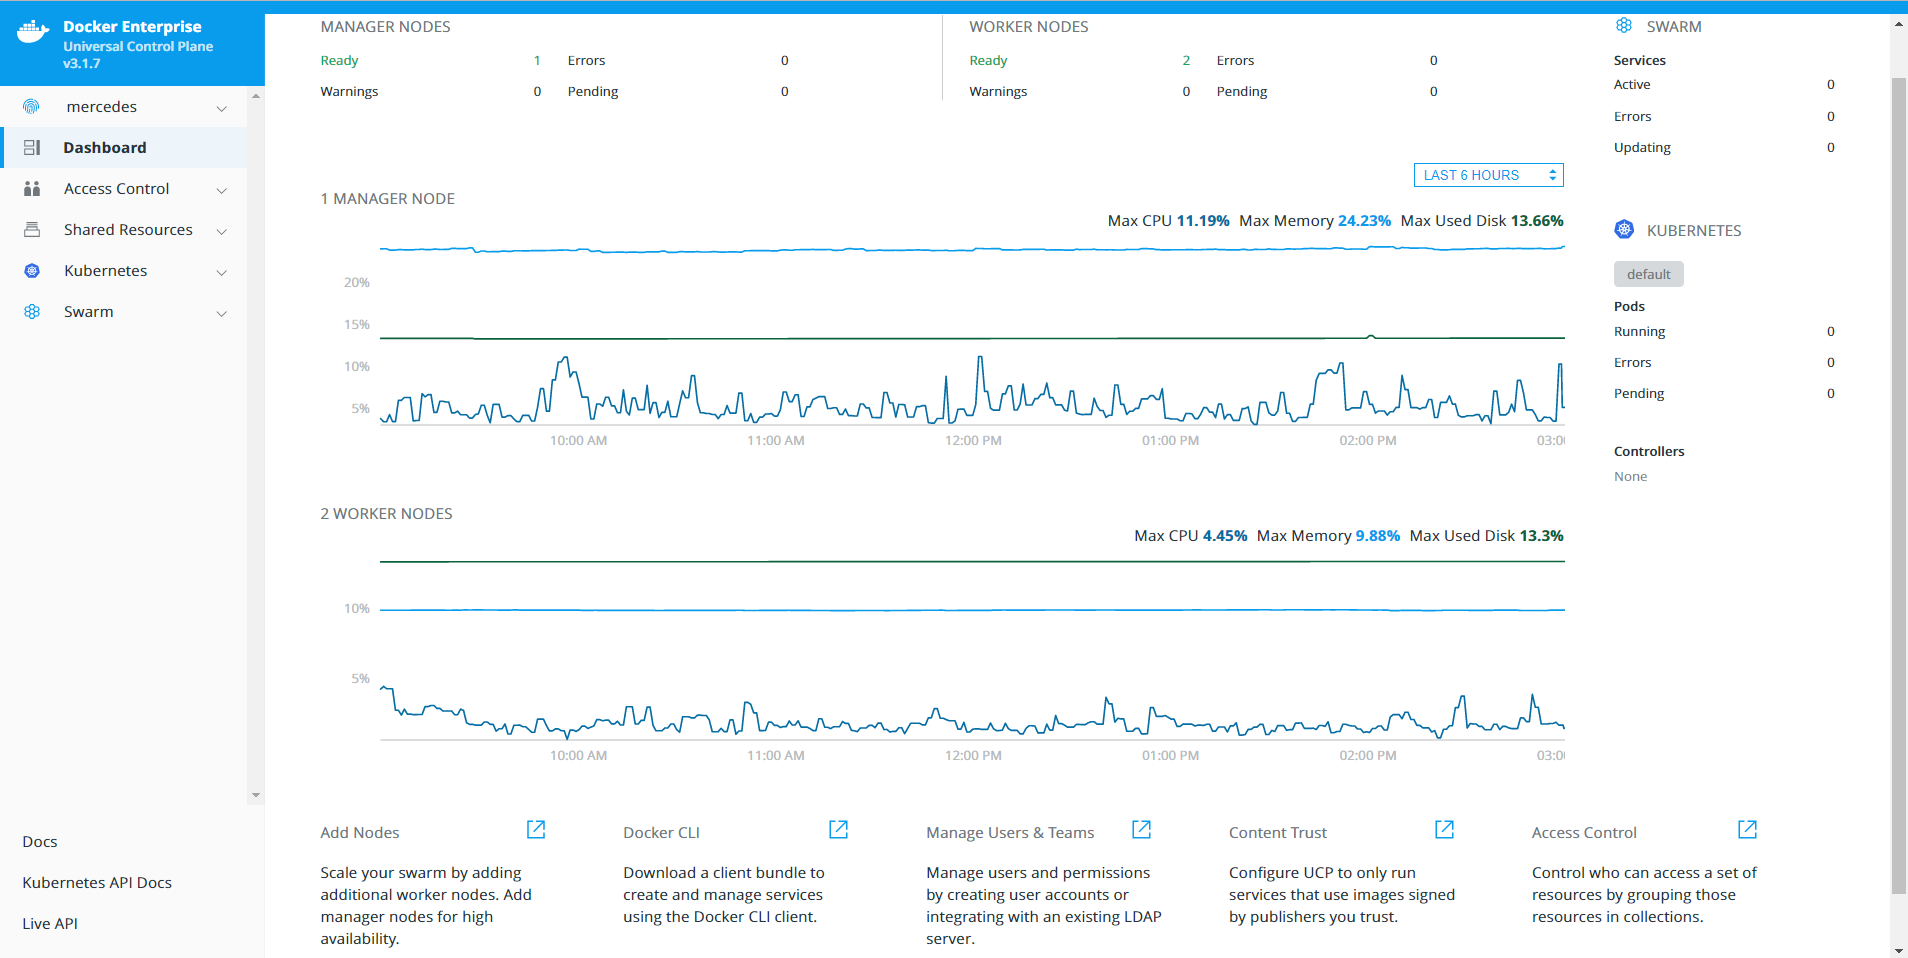Click the Kubernetes Pods Running row
The width and height of the screenshot is (1908, 958).
1724,332
